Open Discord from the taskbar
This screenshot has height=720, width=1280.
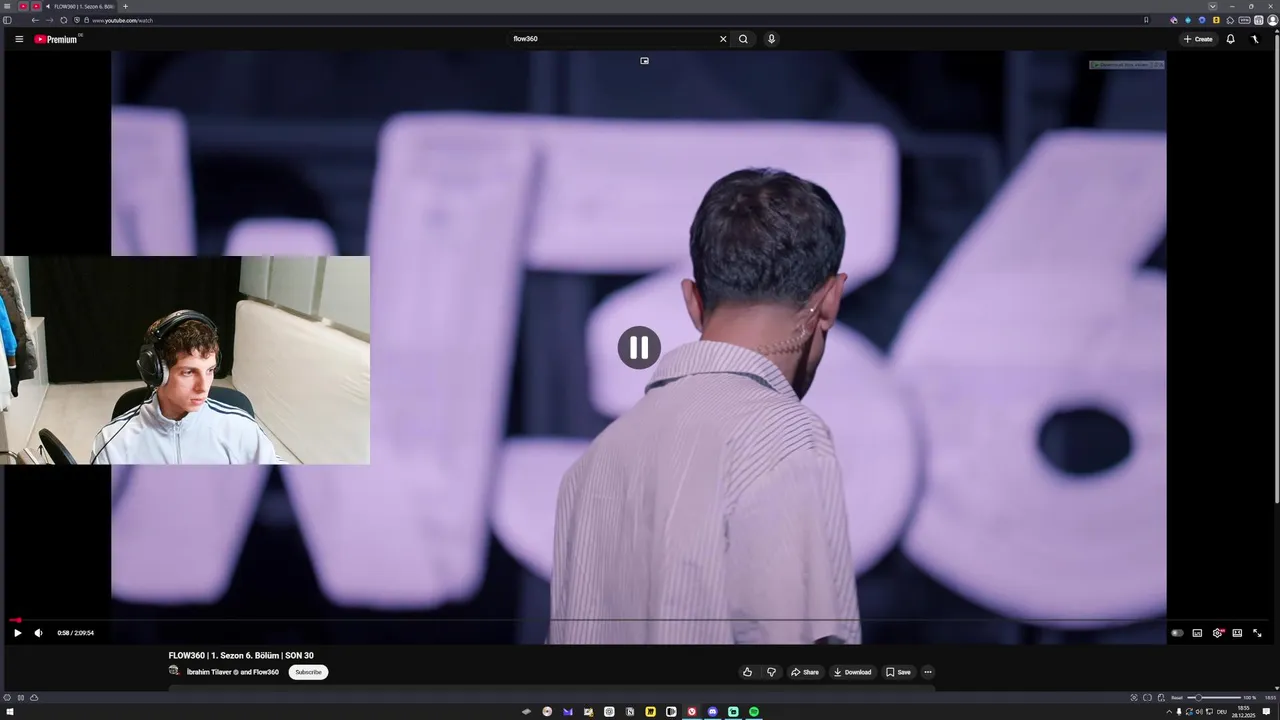[712, 712]
